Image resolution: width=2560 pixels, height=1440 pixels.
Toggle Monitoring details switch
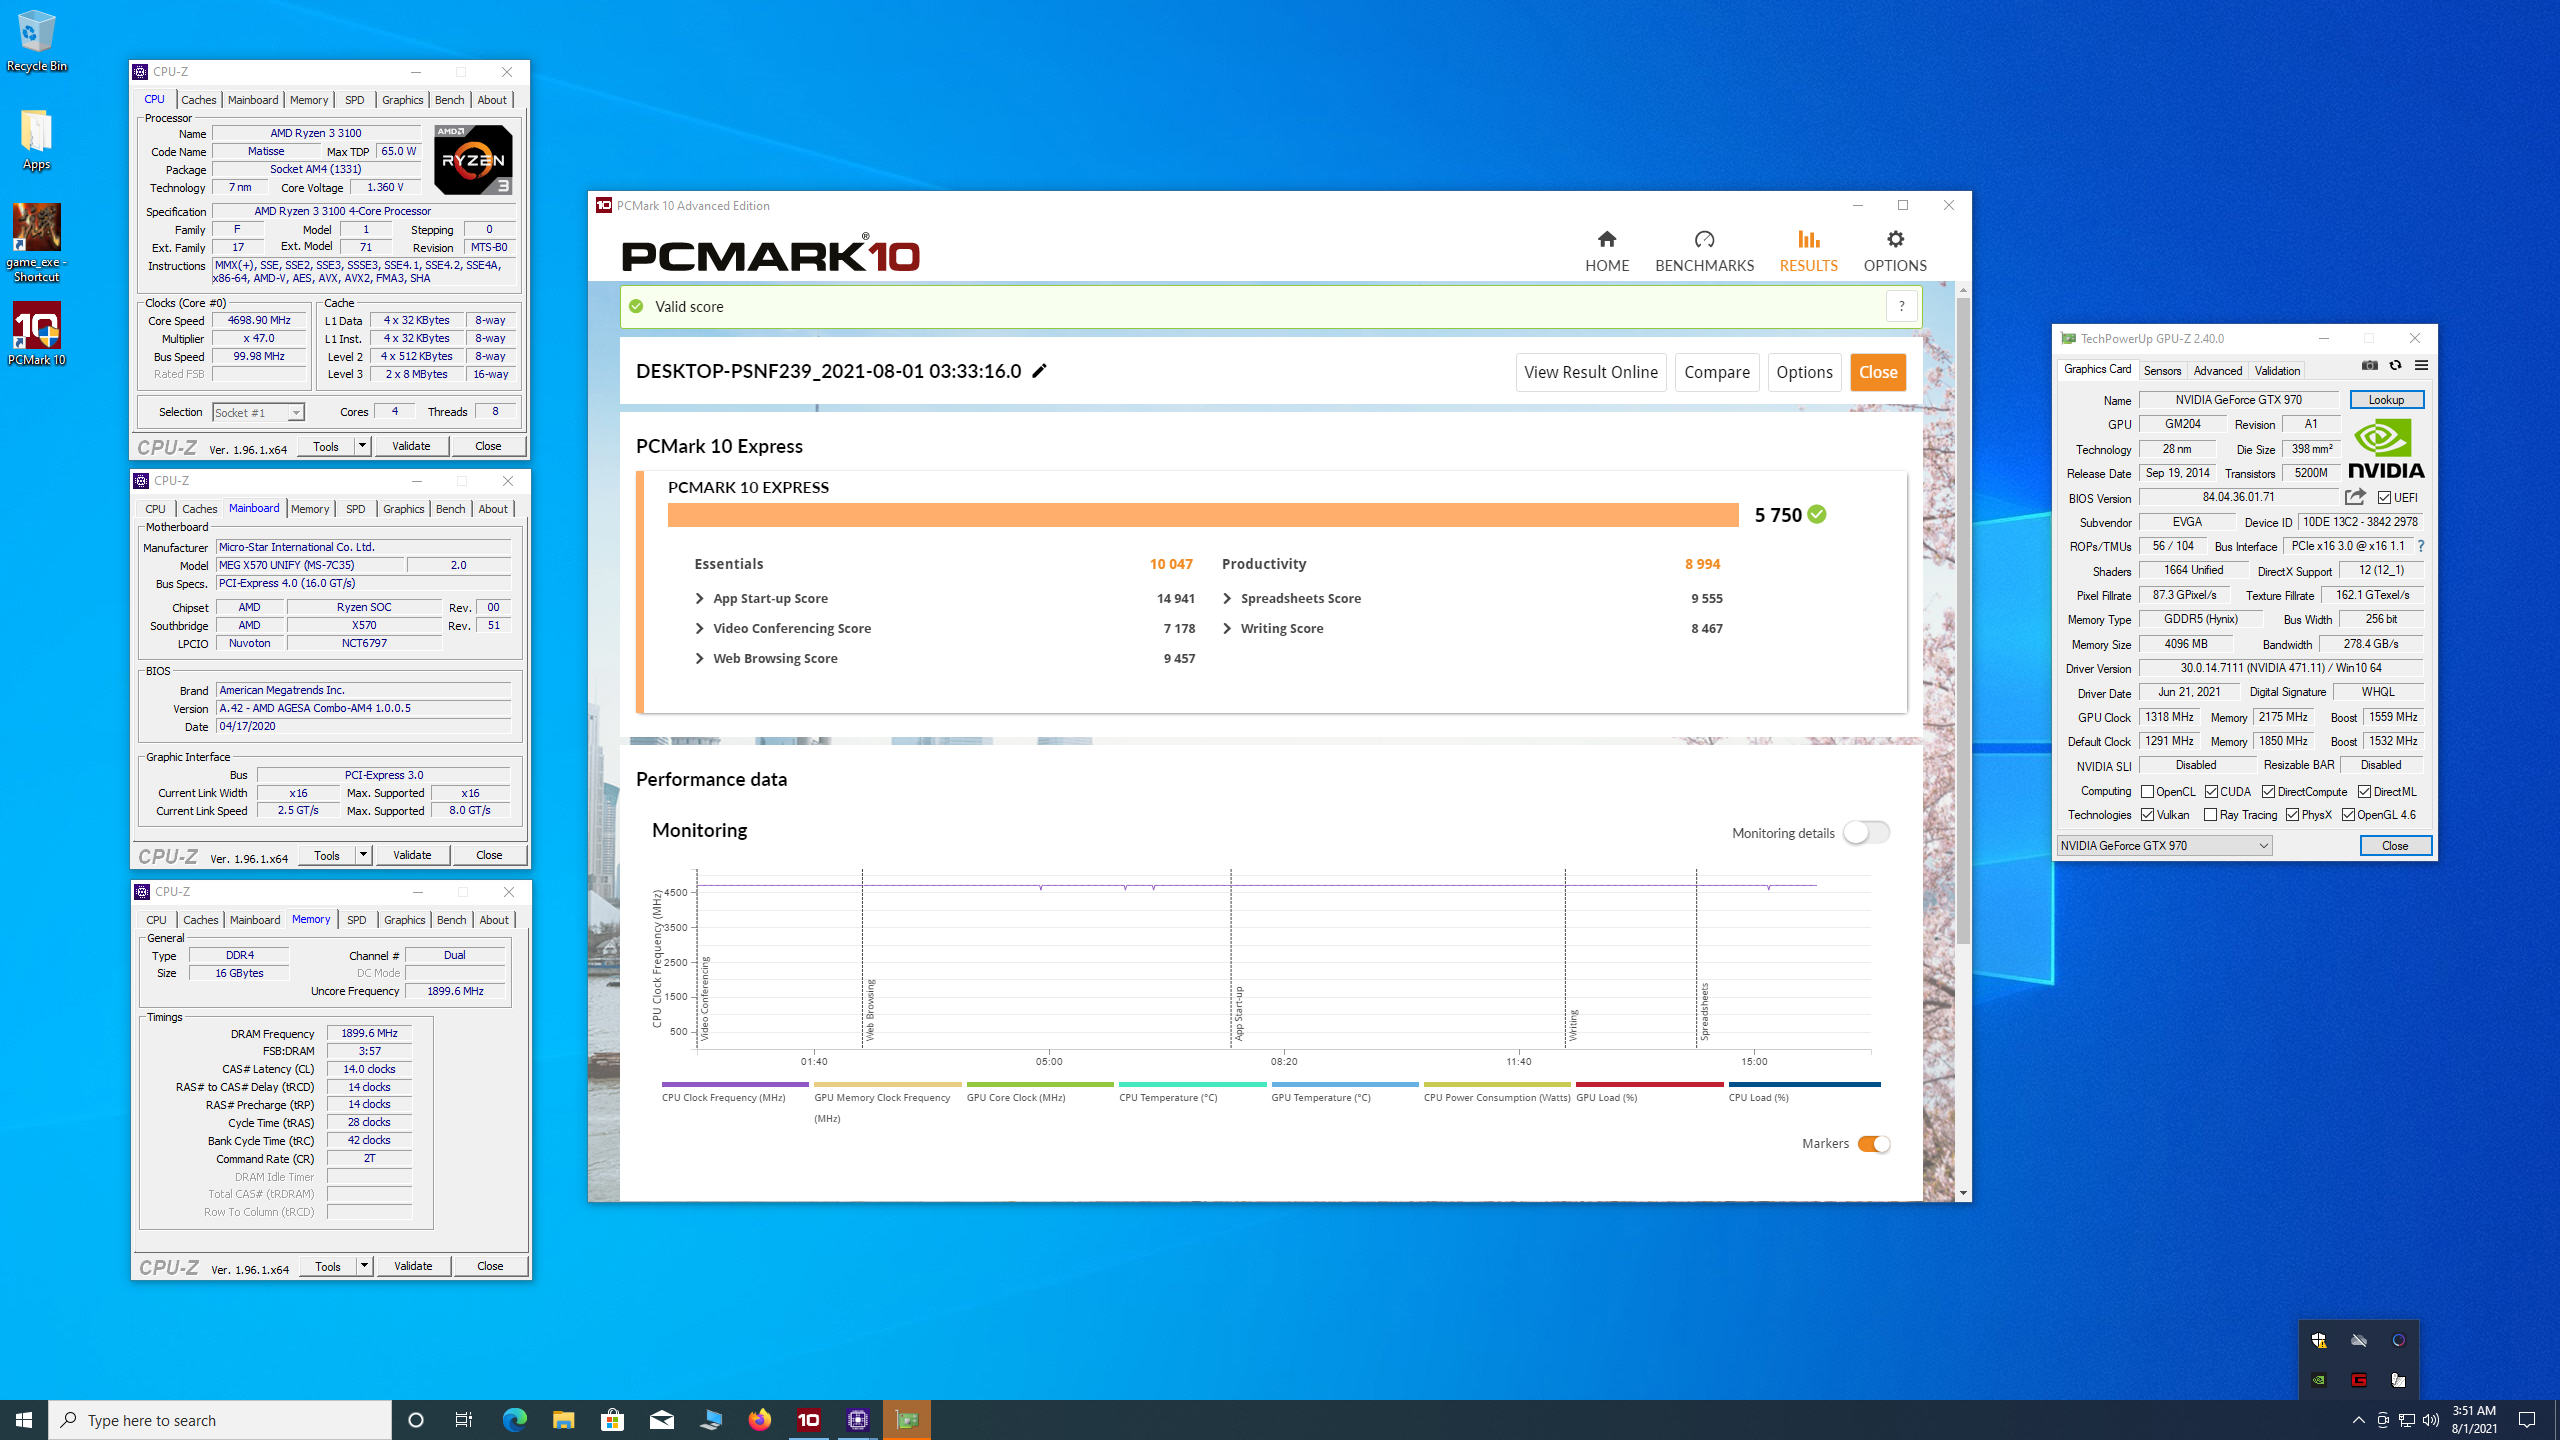click(x=1866, y=832)
